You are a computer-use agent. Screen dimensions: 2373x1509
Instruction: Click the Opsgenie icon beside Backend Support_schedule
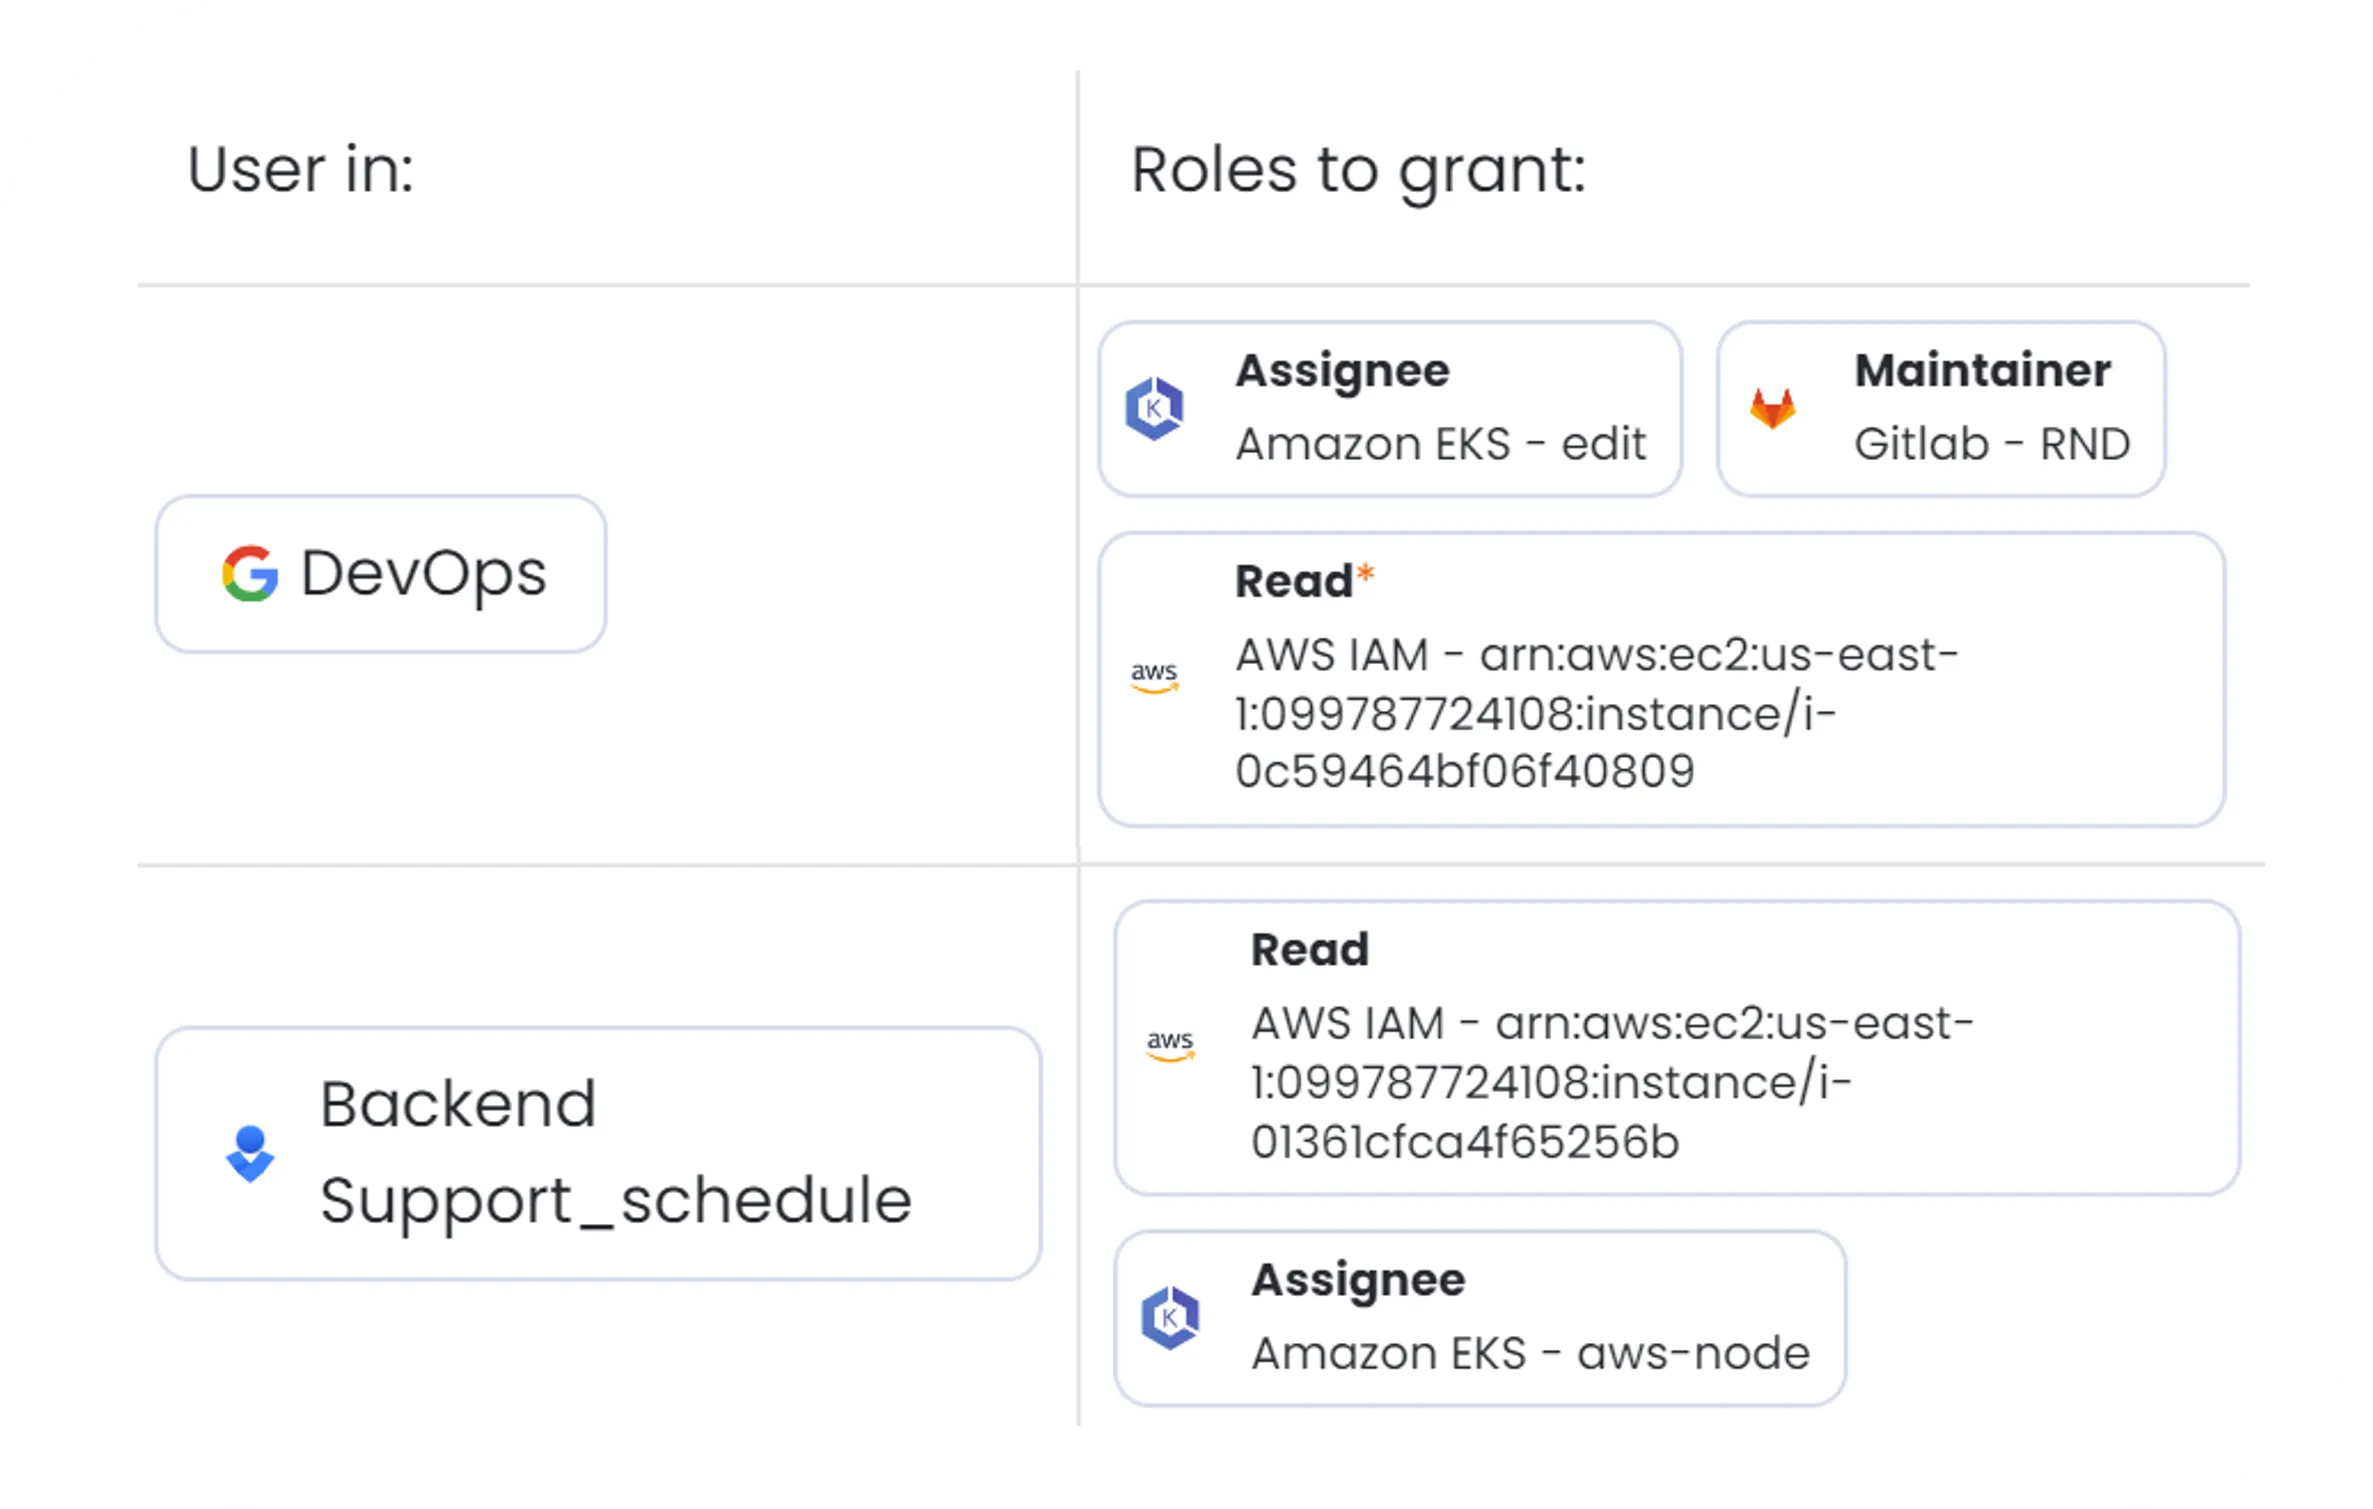point(250,1154)
